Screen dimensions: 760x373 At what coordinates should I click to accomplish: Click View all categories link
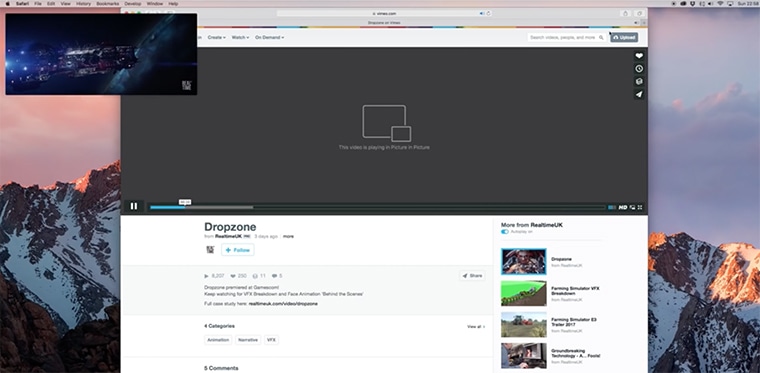click(x=476, y=327)
